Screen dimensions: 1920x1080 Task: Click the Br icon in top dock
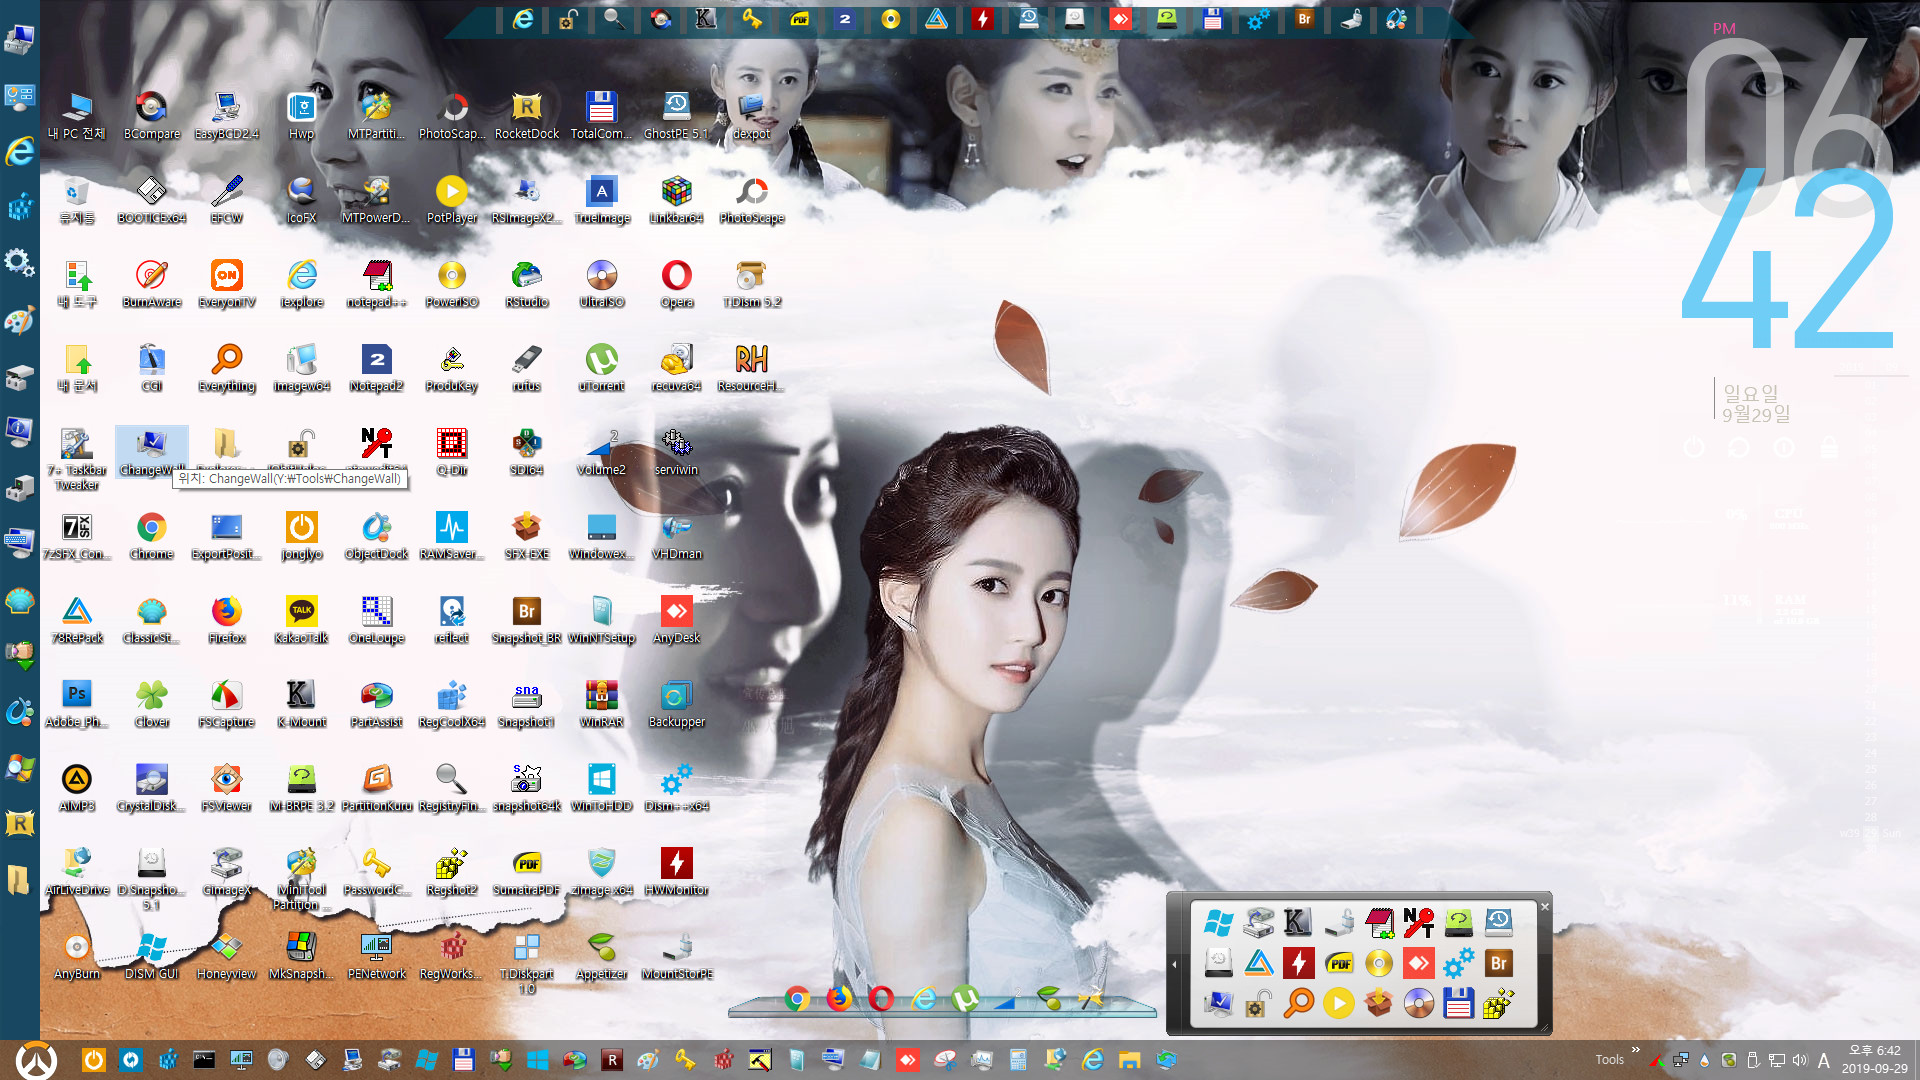(x=1304, y=19)
